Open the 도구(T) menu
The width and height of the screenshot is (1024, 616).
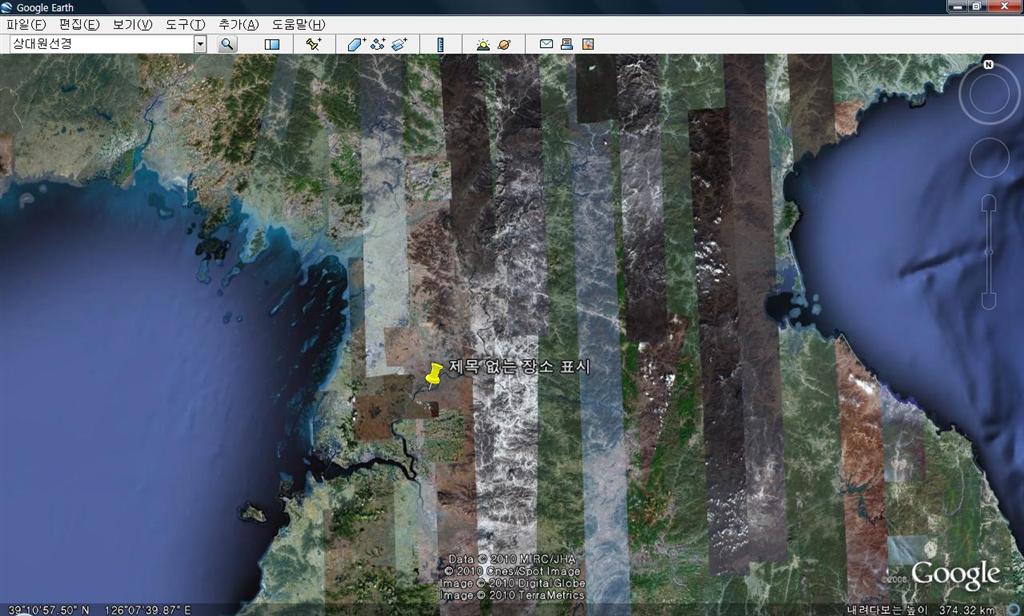(x=185, y=25)
